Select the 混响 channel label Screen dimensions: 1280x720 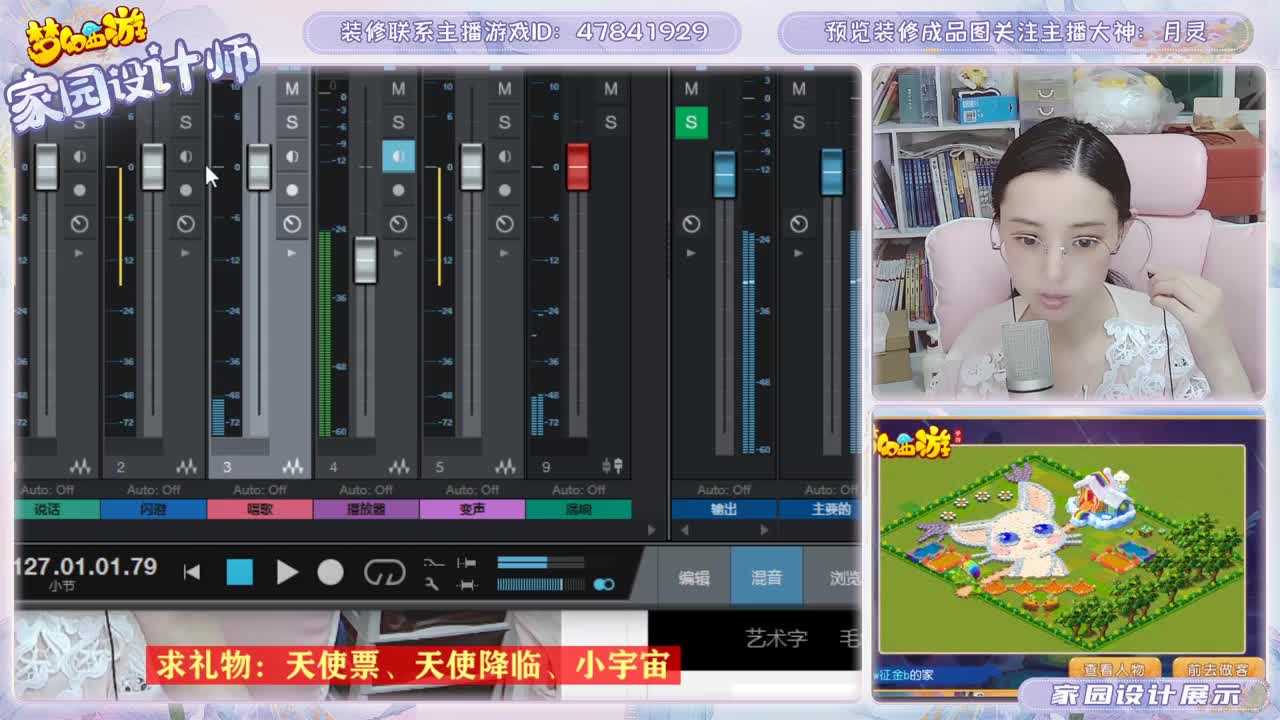pyautogui.click(x=578, y=509)
